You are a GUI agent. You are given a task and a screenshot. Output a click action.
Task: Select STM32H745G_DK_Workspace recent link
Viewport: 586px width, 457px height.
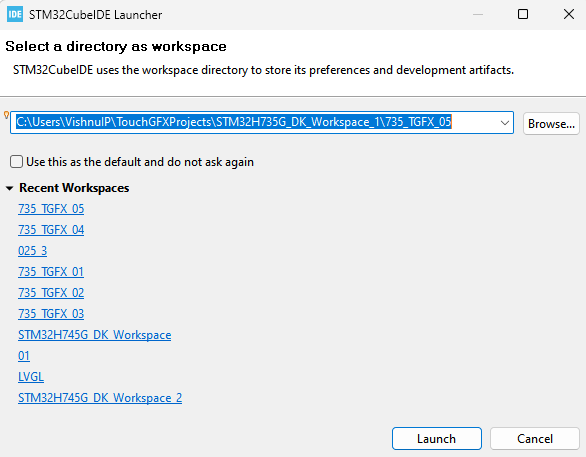point(95,334)
